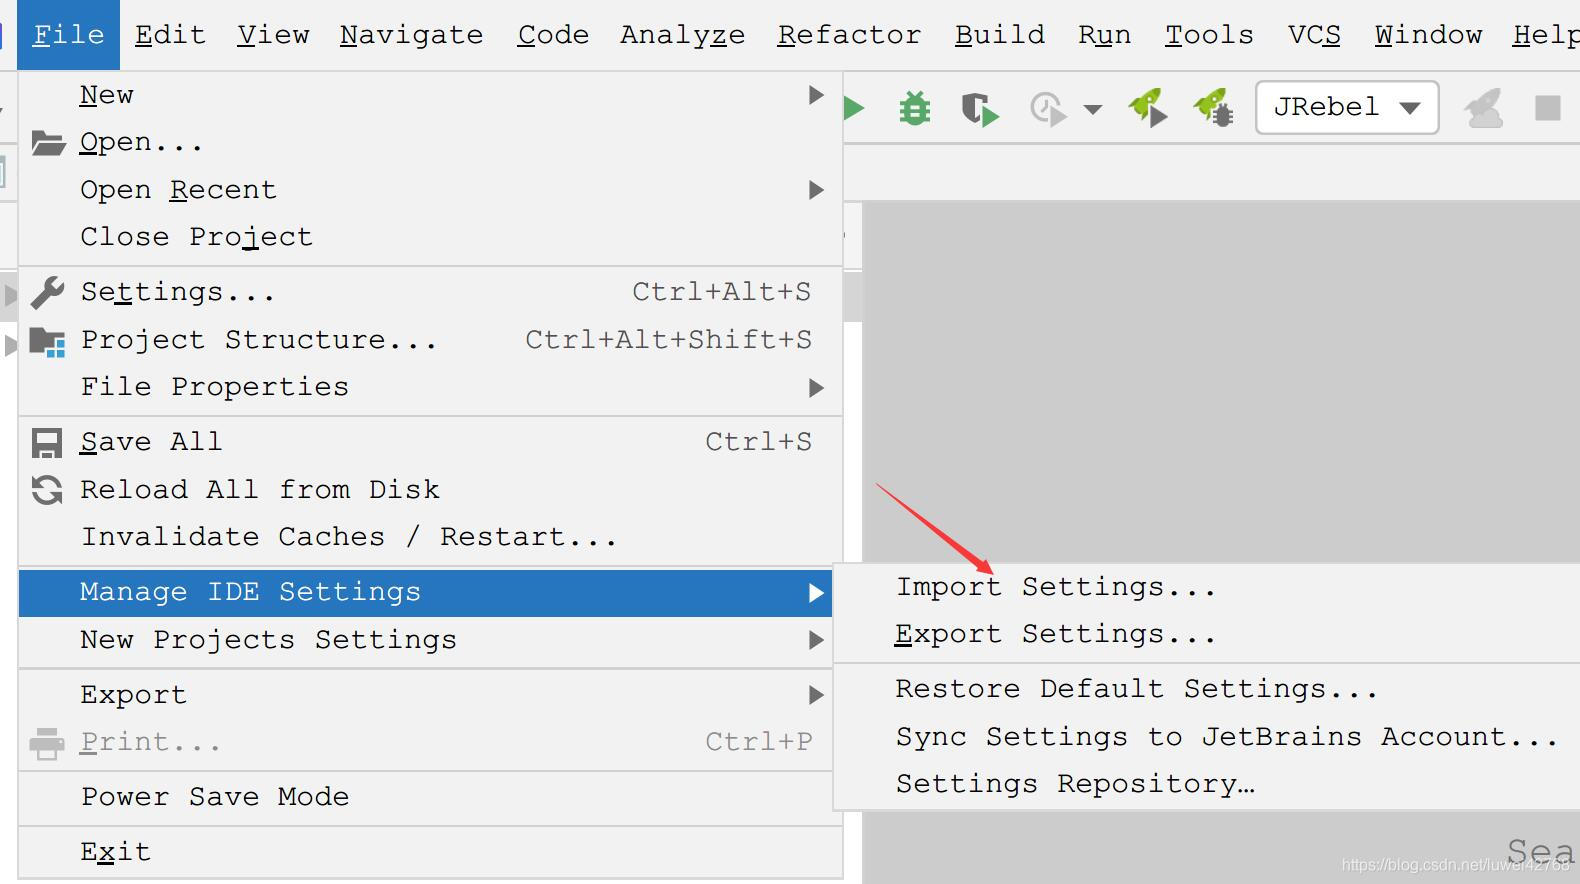This screenshot has height=884, width=1580.
Task: Run with Coverage shield icon
Action: 979,109
